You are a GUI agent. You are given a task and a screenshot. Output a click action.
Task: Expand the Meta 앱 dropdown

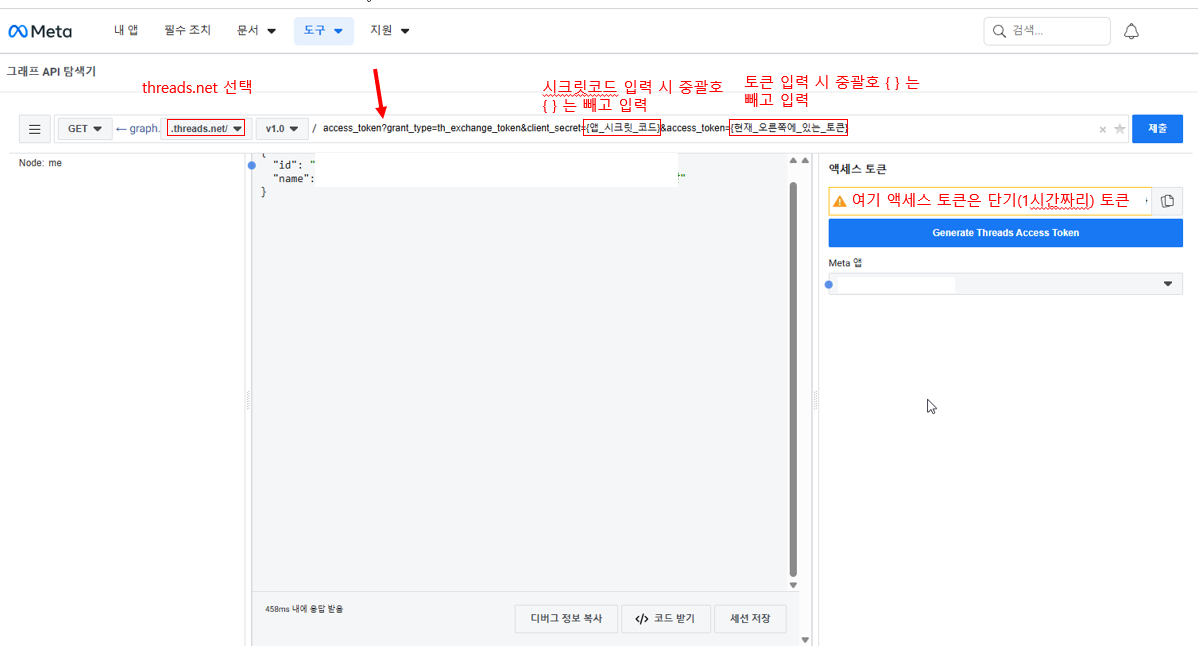point(1005,284)
